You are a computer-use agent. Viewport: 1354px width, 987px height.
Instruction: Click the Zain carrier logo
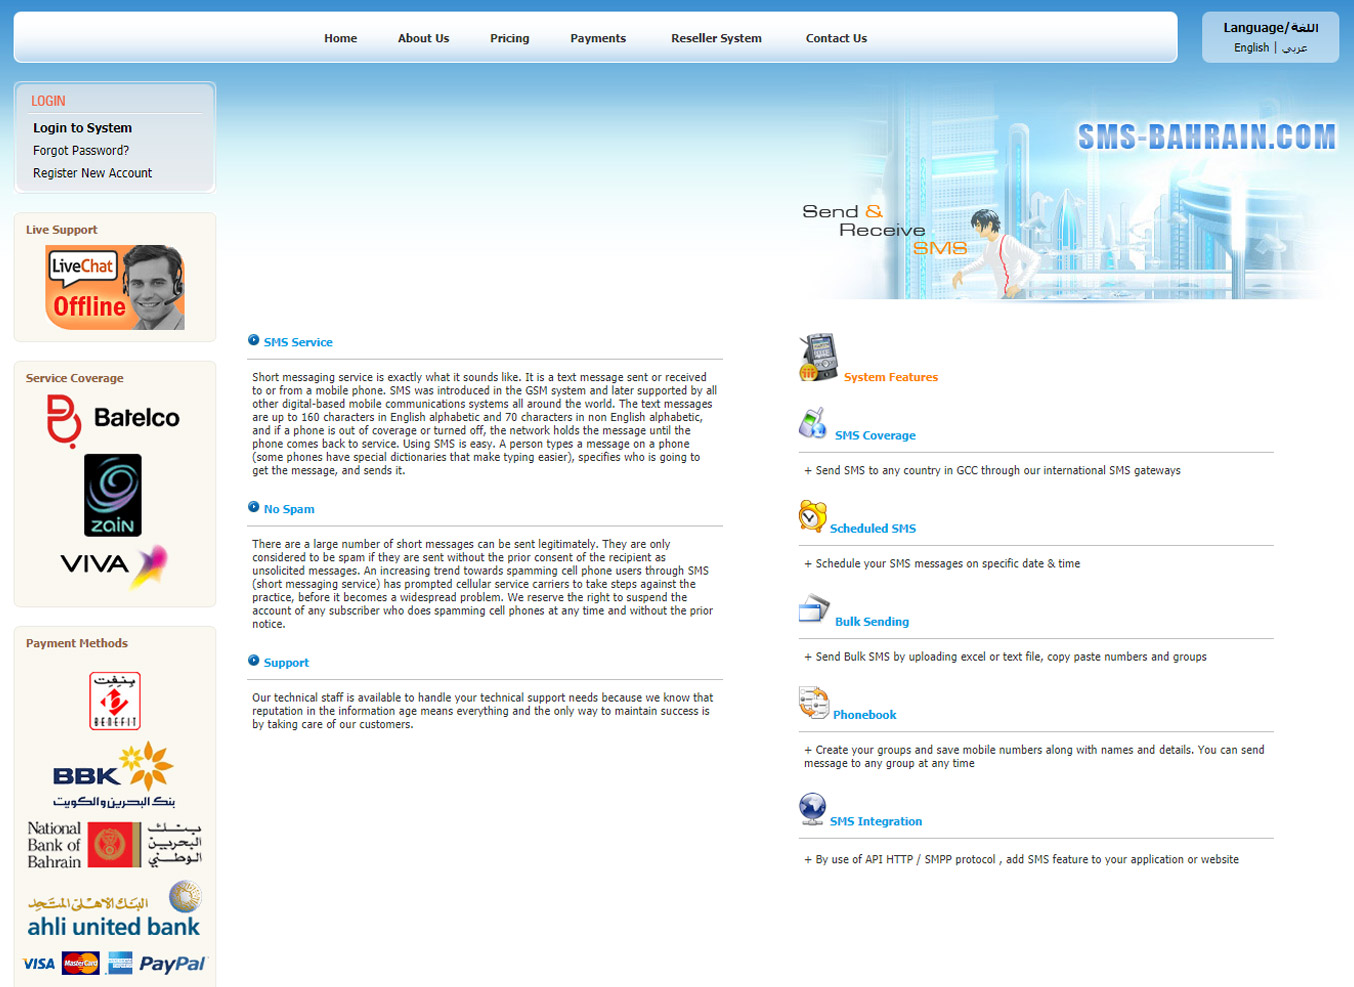pyautogui.click(x=113, y=495)
